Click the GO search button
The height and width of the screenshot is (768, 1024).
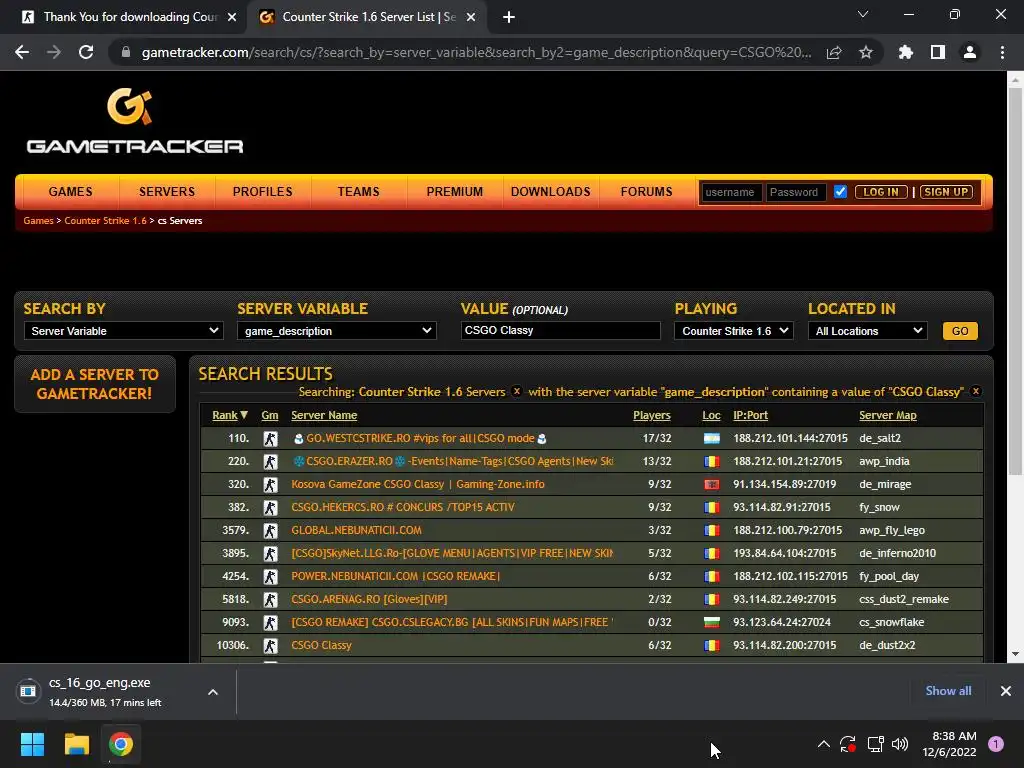click(960, 330)
